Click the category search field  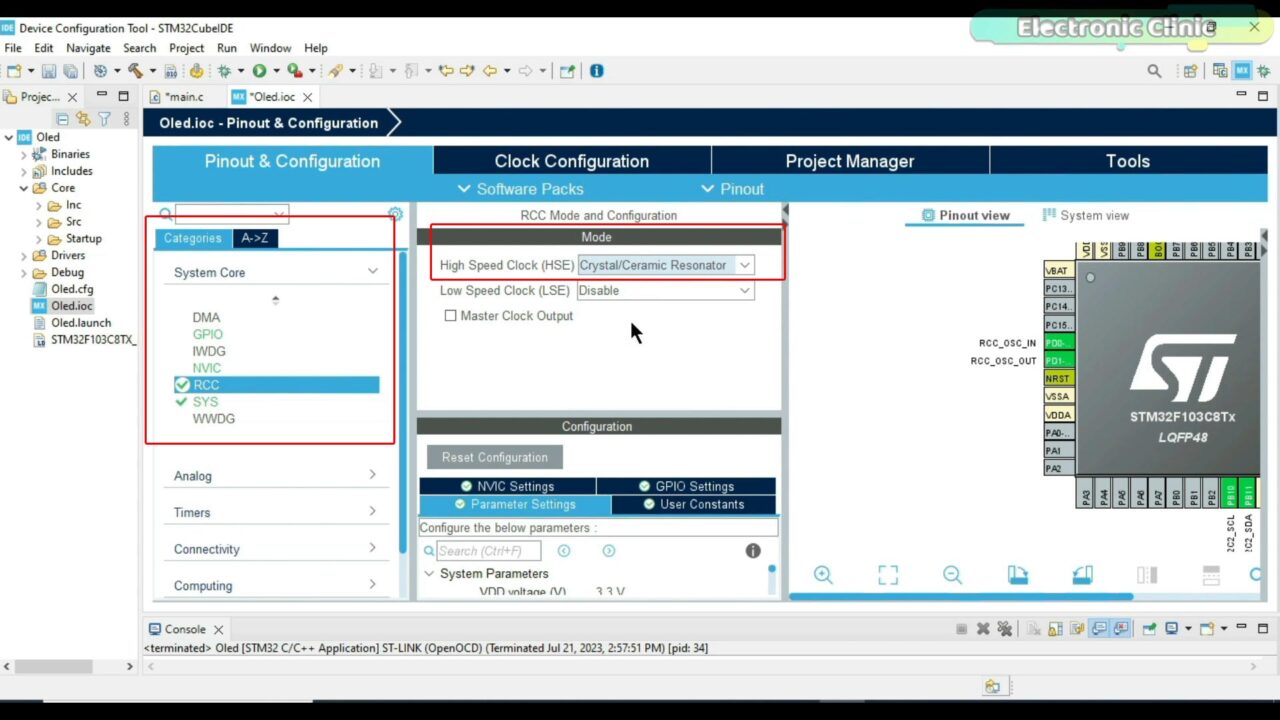(231, 214)
